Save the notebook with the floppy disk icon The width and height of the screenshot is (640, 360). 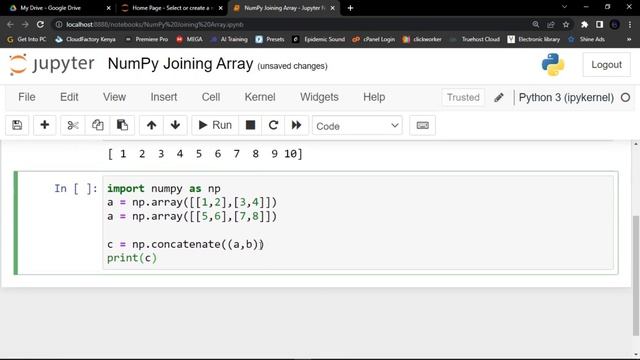17,125
